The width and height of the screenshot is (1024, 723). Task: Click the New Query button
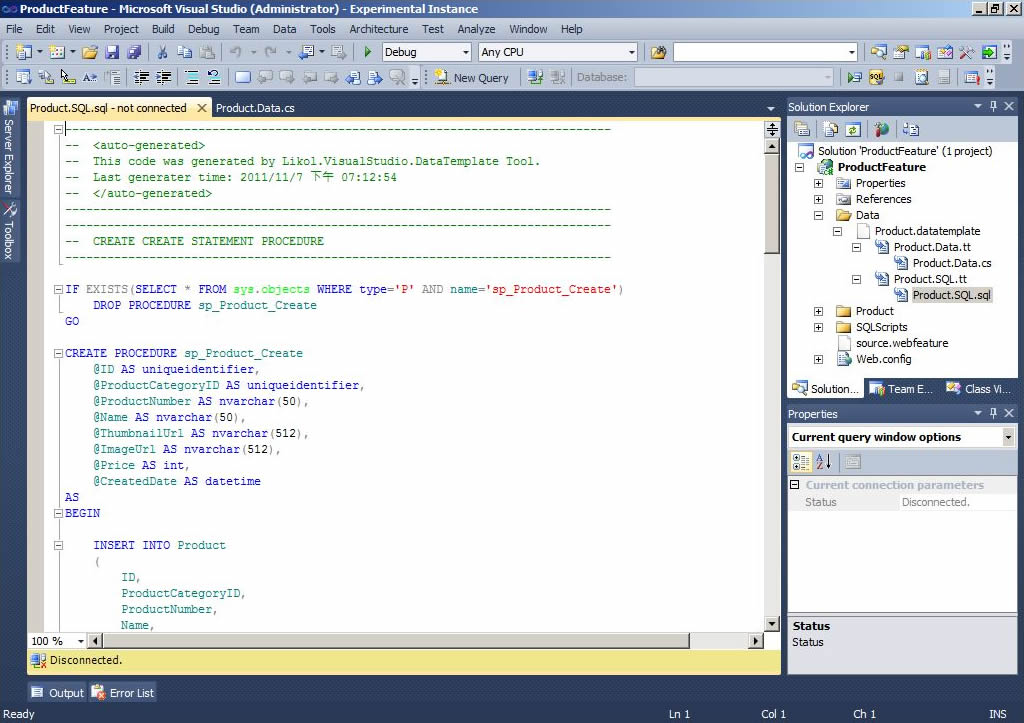[472, 77]
